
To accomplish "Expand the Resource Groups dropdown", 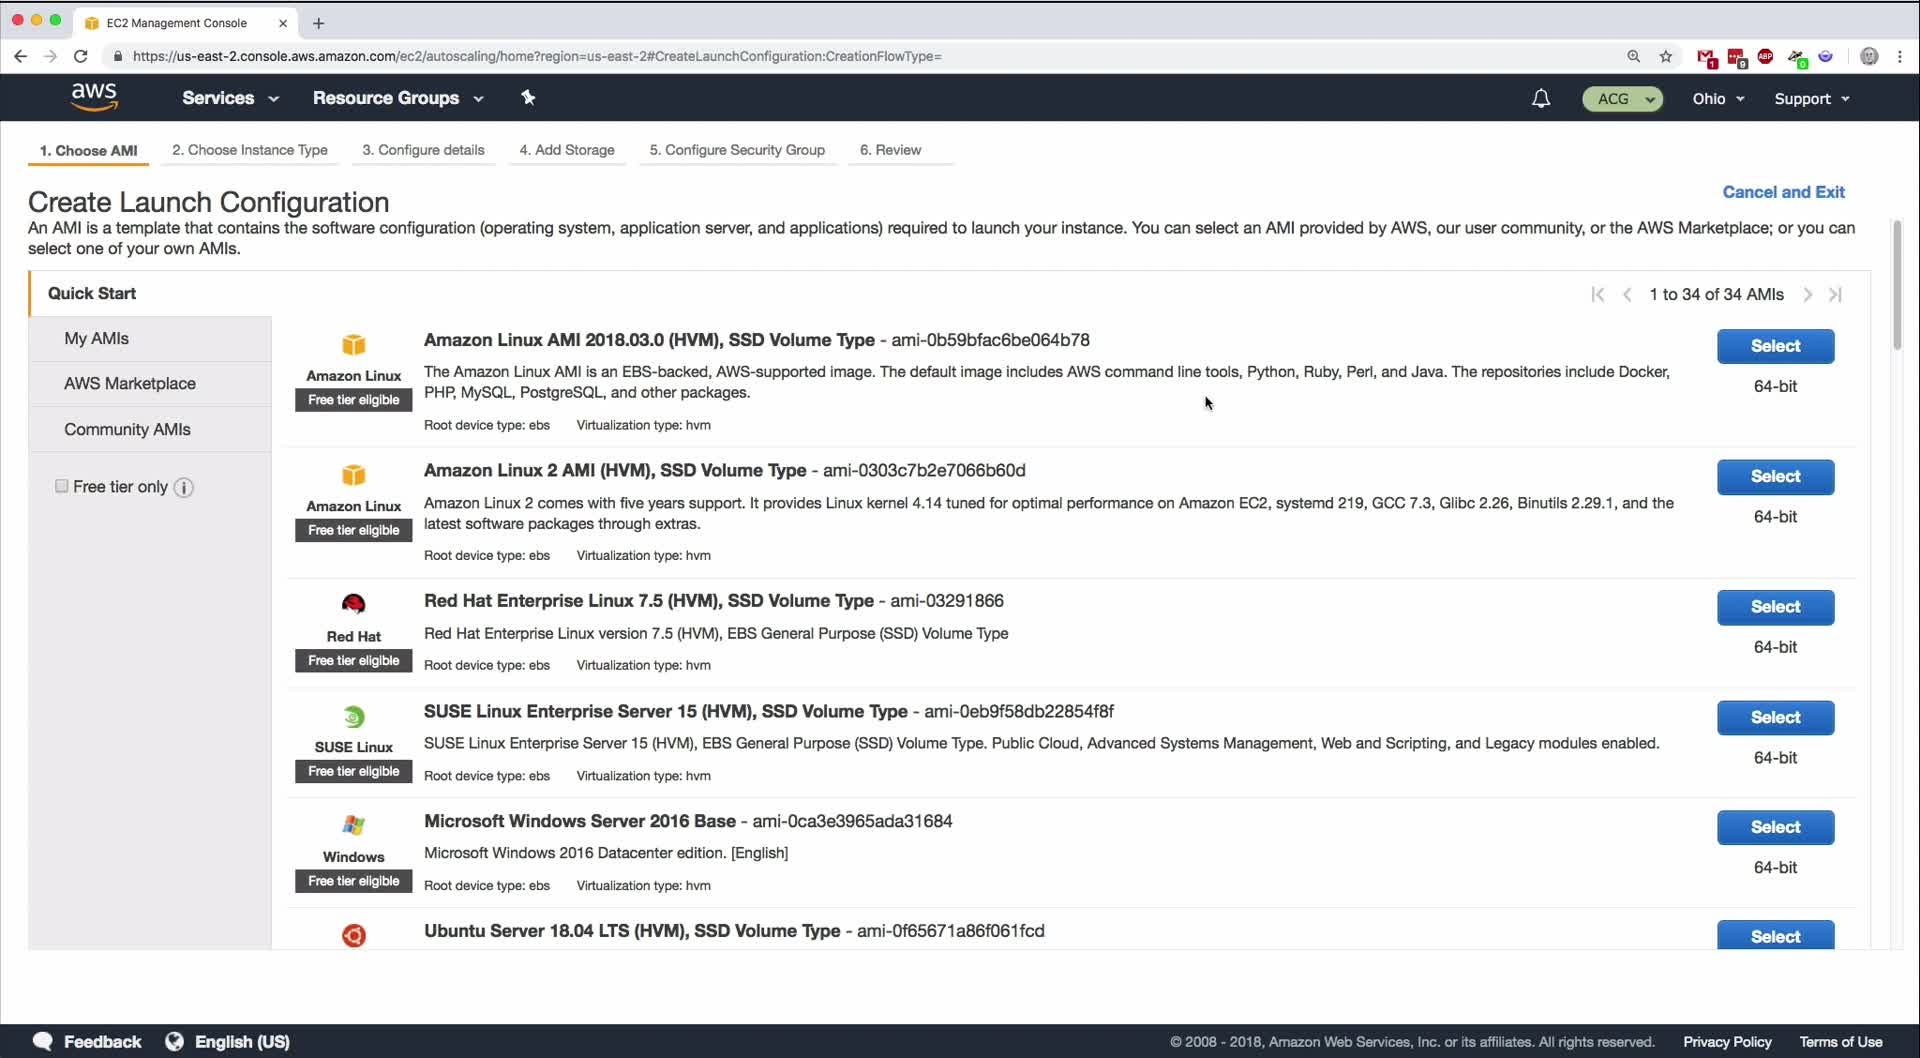I will (398, 98).
